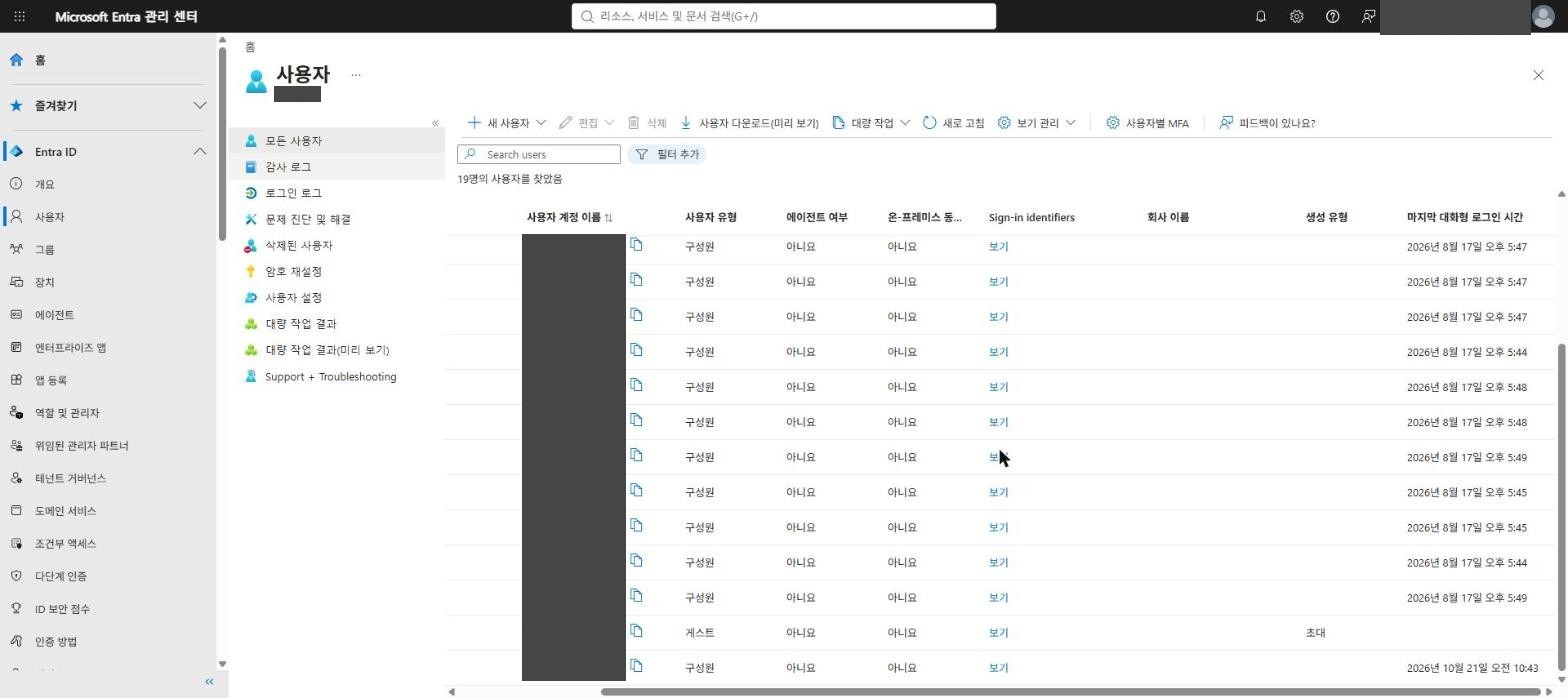Click 새로 고침 to refresh list
1568x698 pixels.
(953, 123)
